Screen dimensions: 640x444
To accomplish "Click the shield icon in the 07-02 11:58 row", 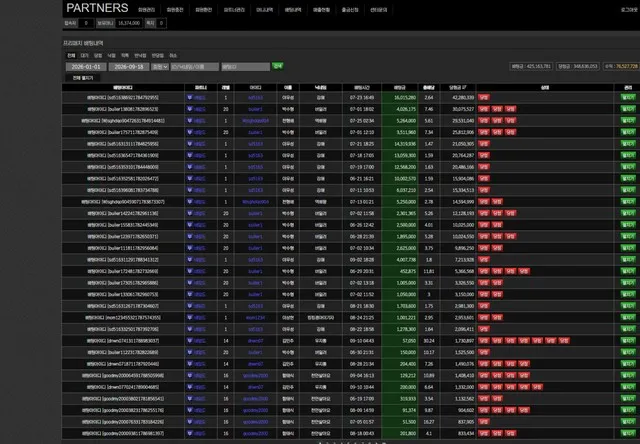I will 190,213.
